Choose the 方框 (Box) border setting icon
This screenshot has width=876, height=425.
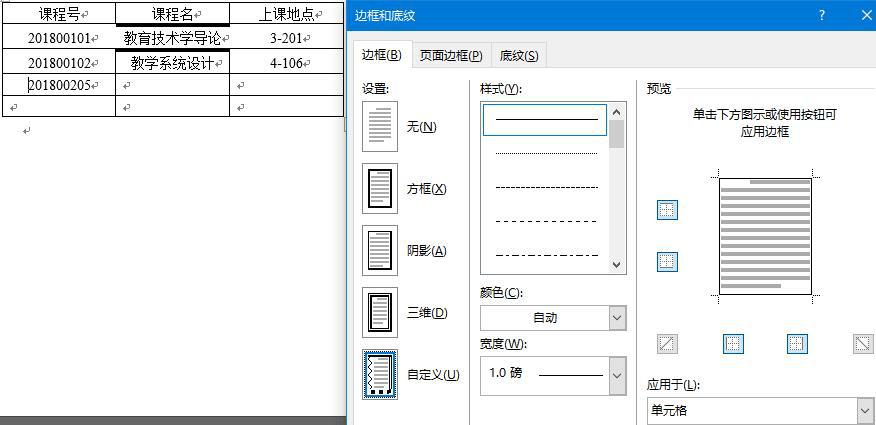(380, 189)
